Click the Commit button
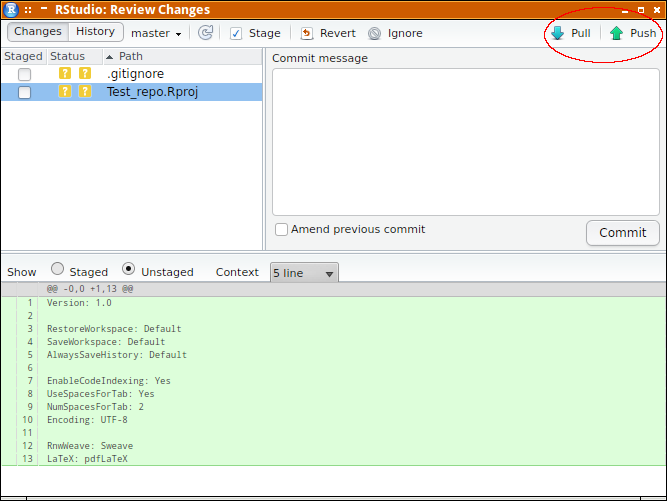Screen dimensions: 667x501 [x=622, y=233]
